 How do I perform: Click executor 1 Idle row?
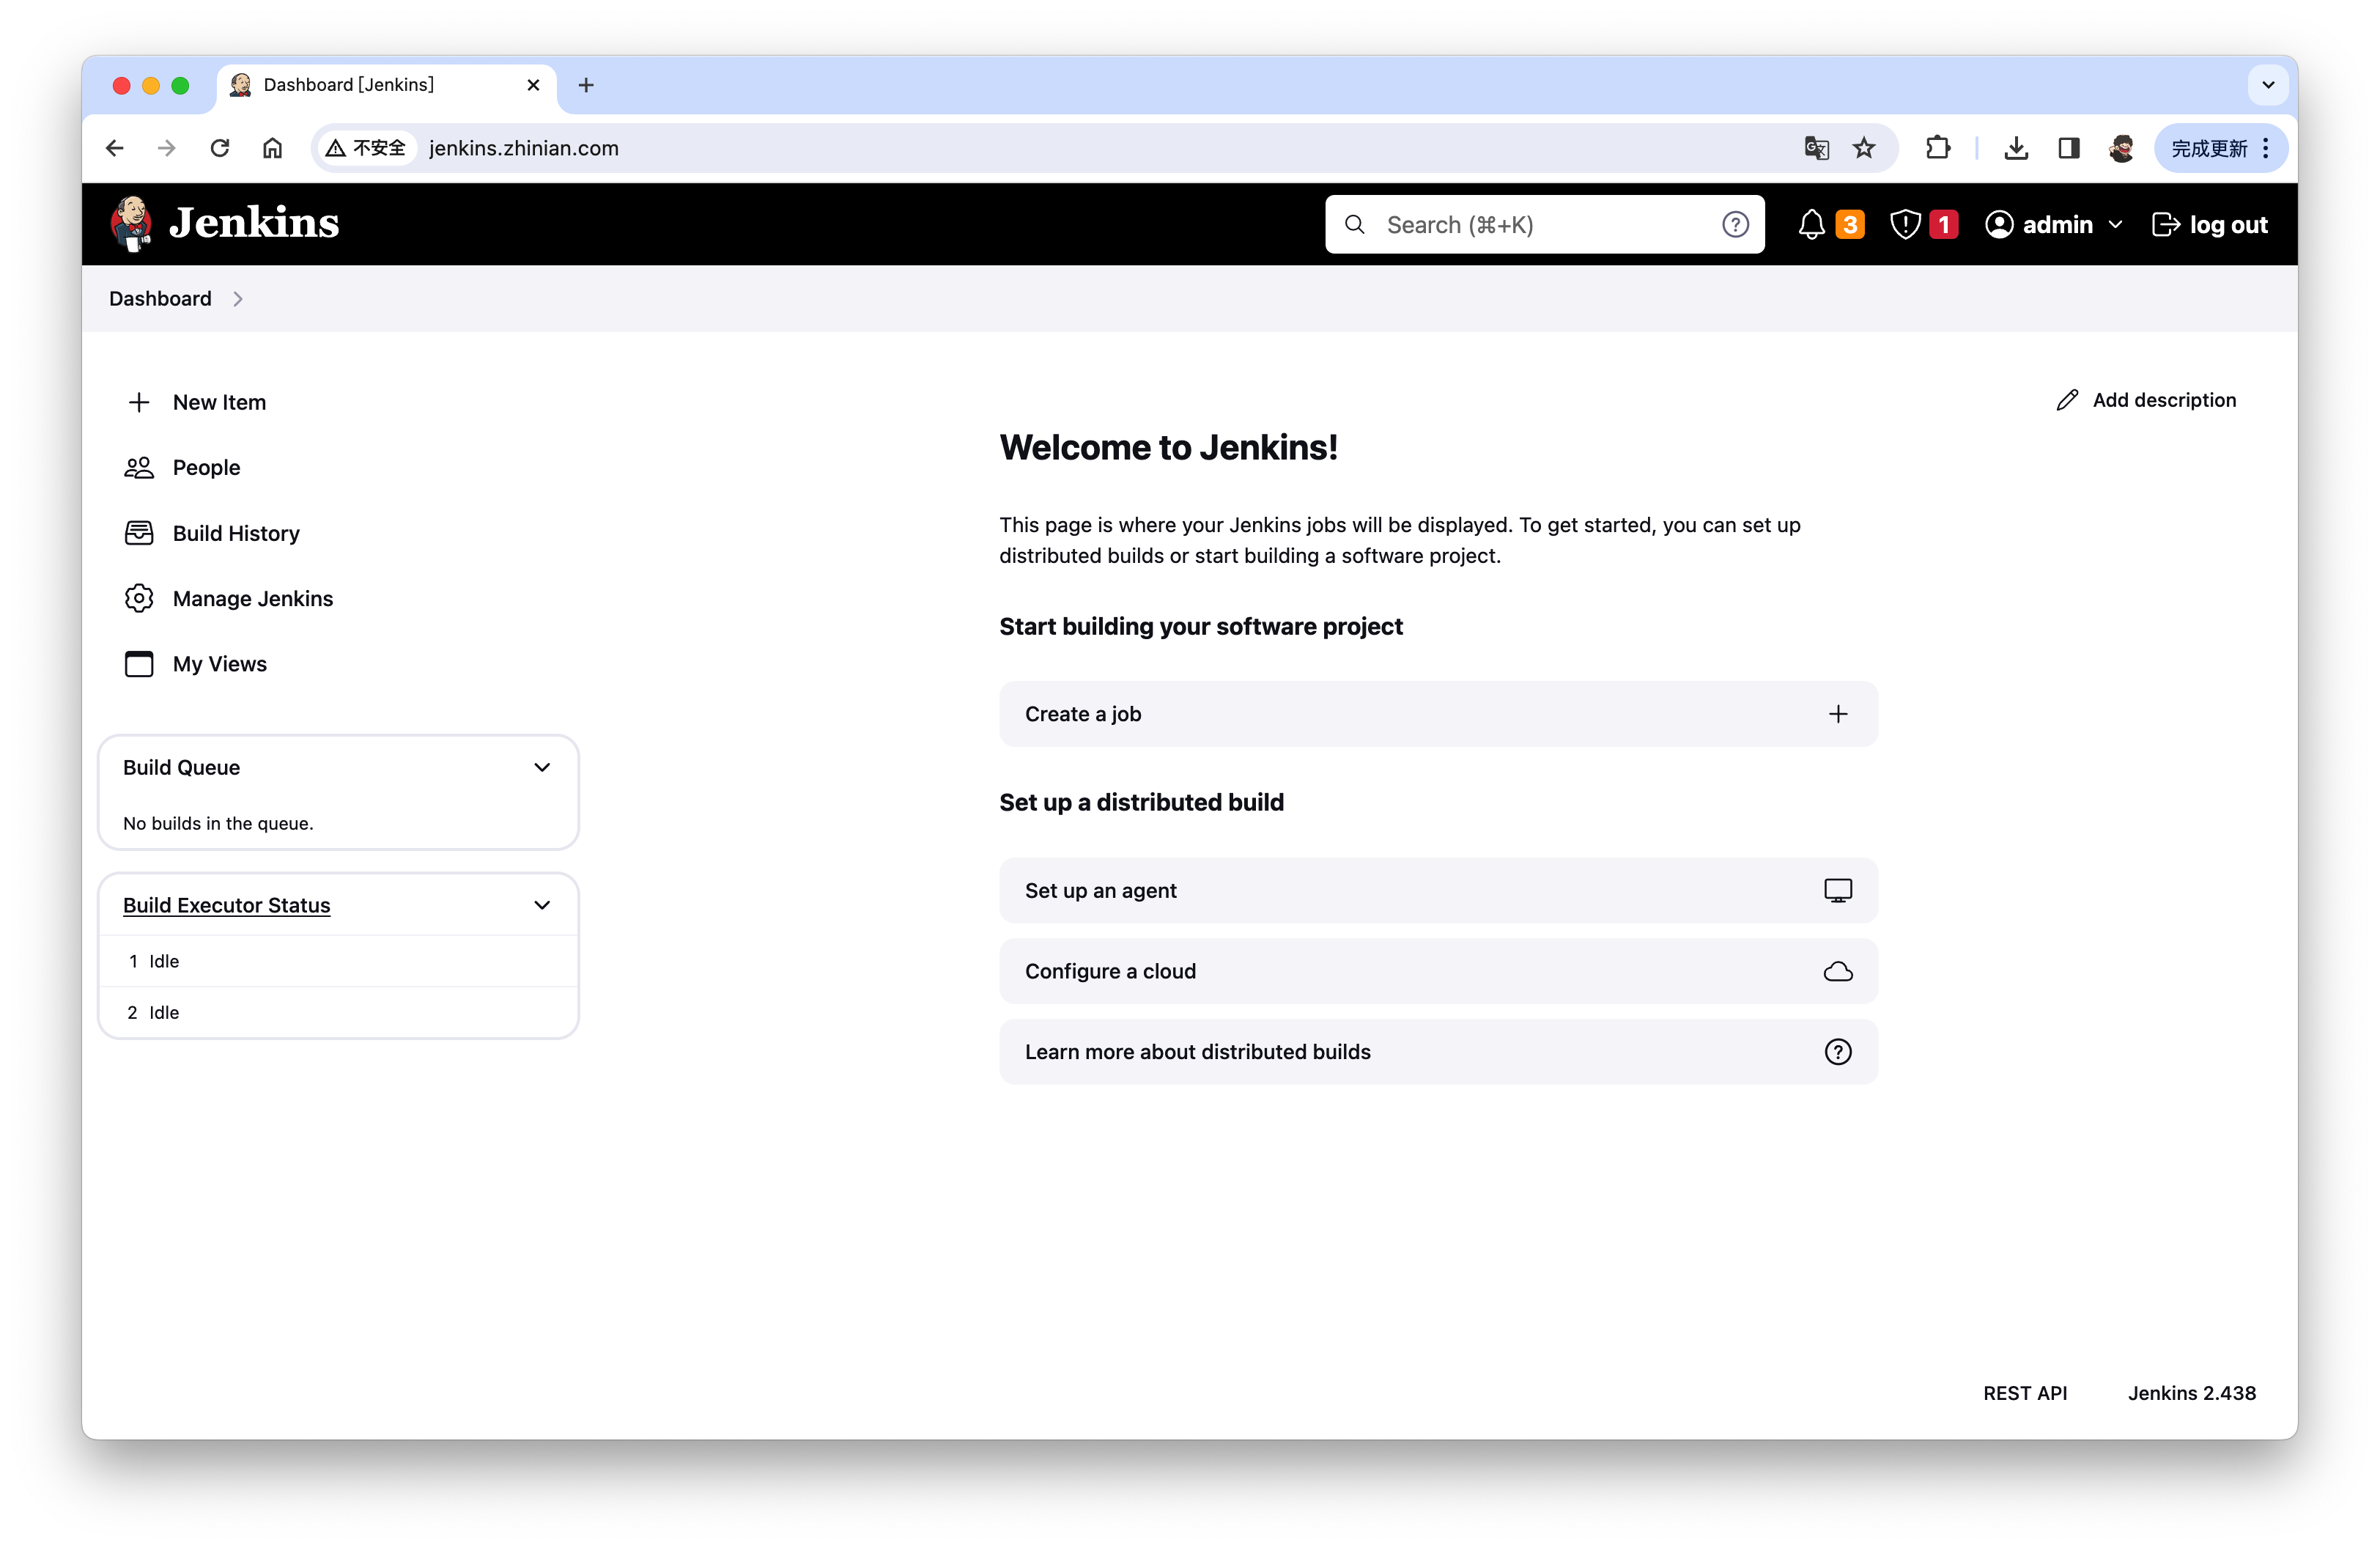pyautogui.click(x=338, y=962)
